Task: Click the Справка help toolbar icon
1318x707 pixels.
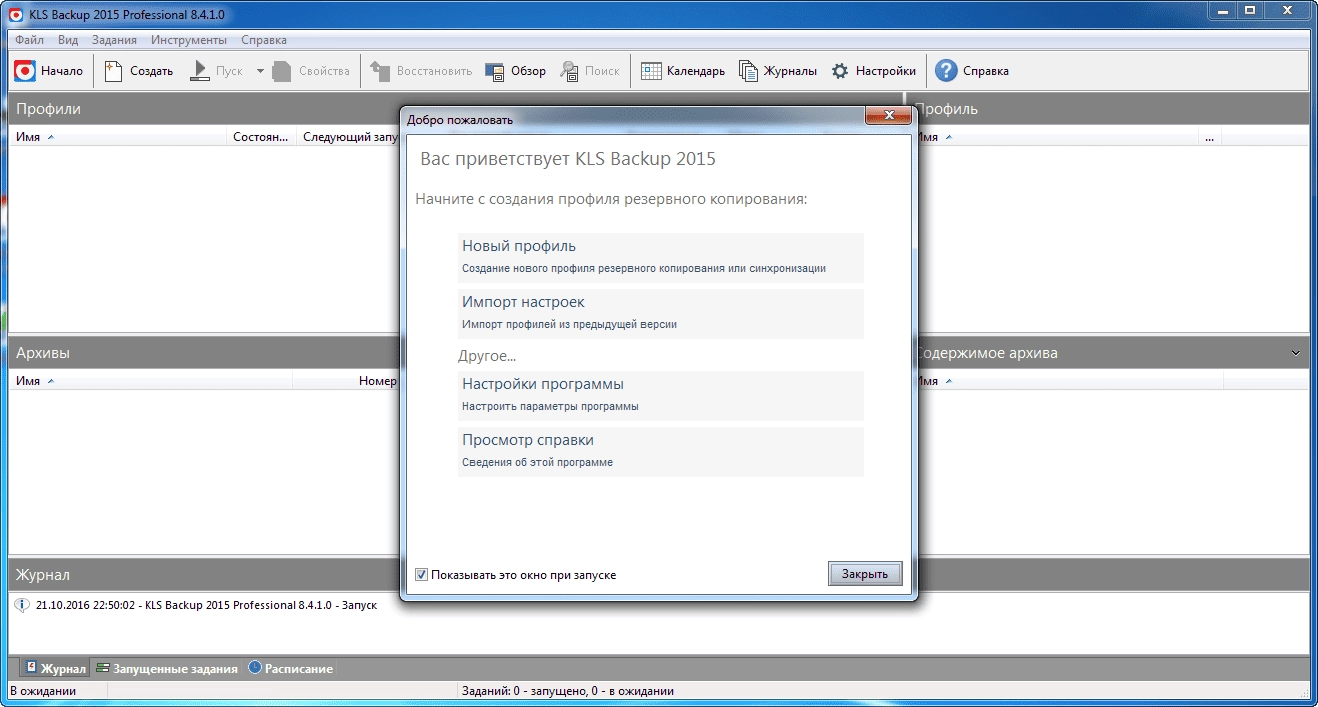Action: tap(946, 71)
